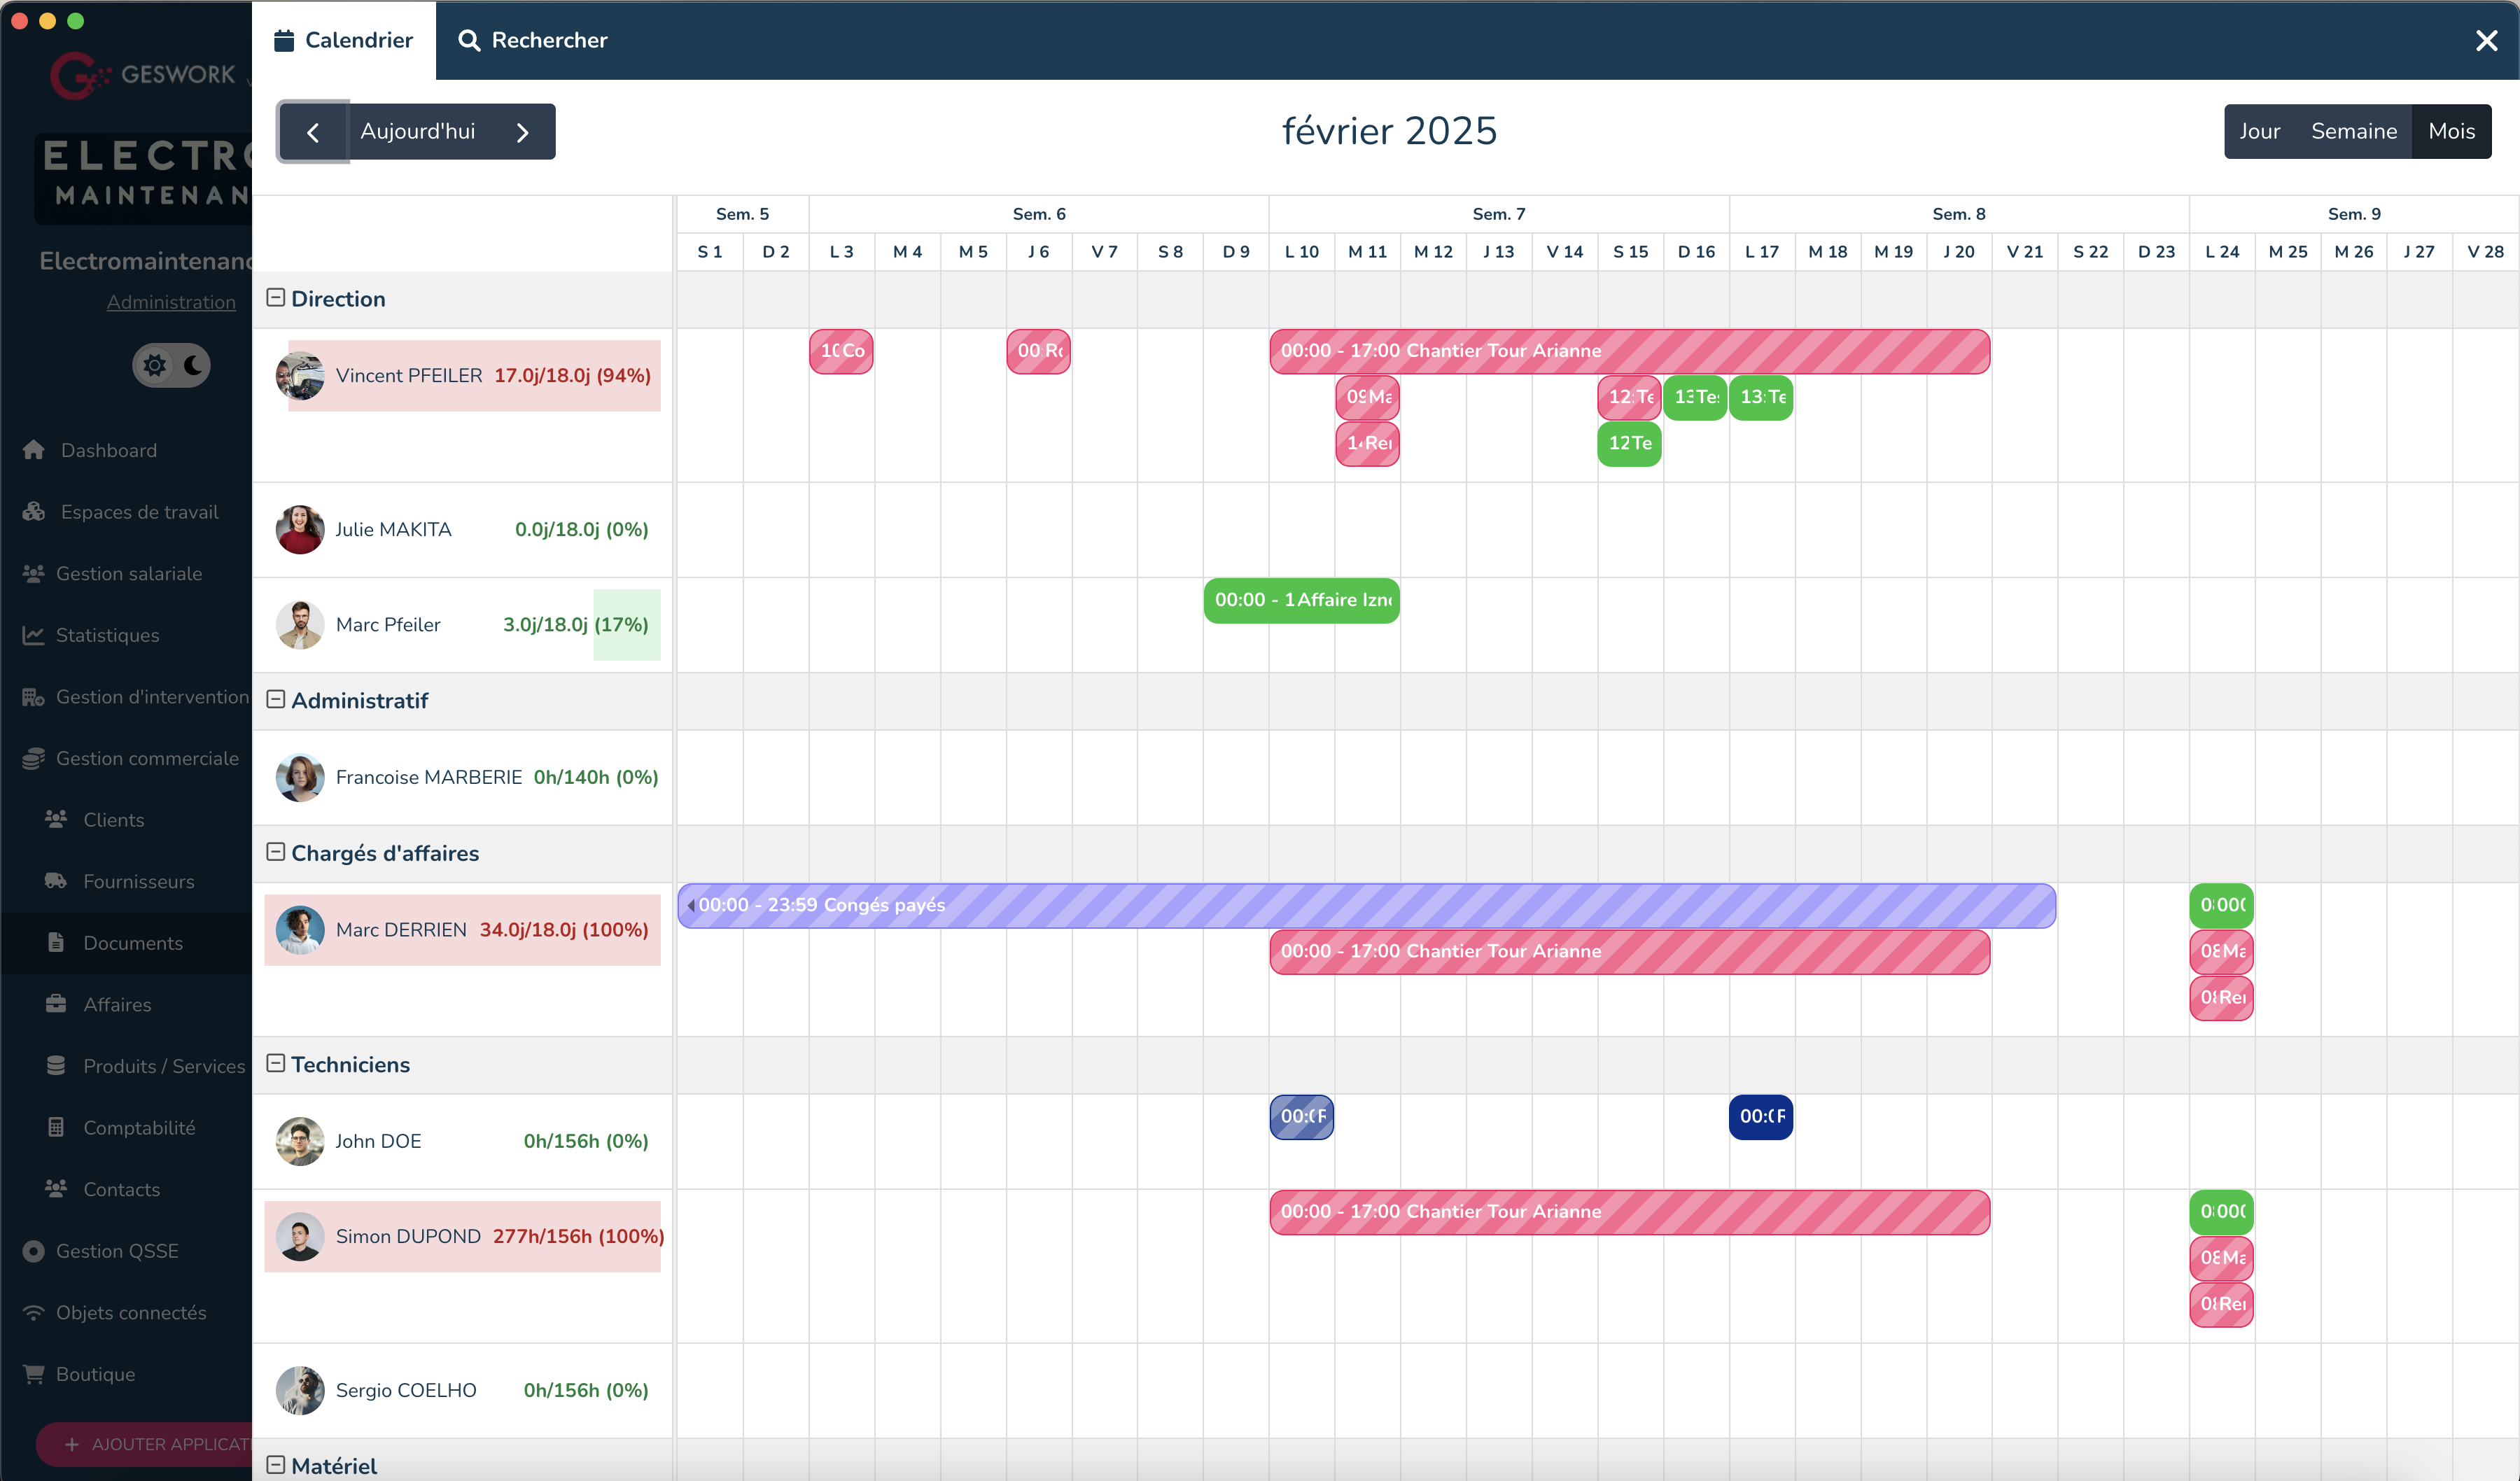Click the Affaires briefcase icon
This screenshot has width=2520, height=1481.
click(x=56, y=1004)
